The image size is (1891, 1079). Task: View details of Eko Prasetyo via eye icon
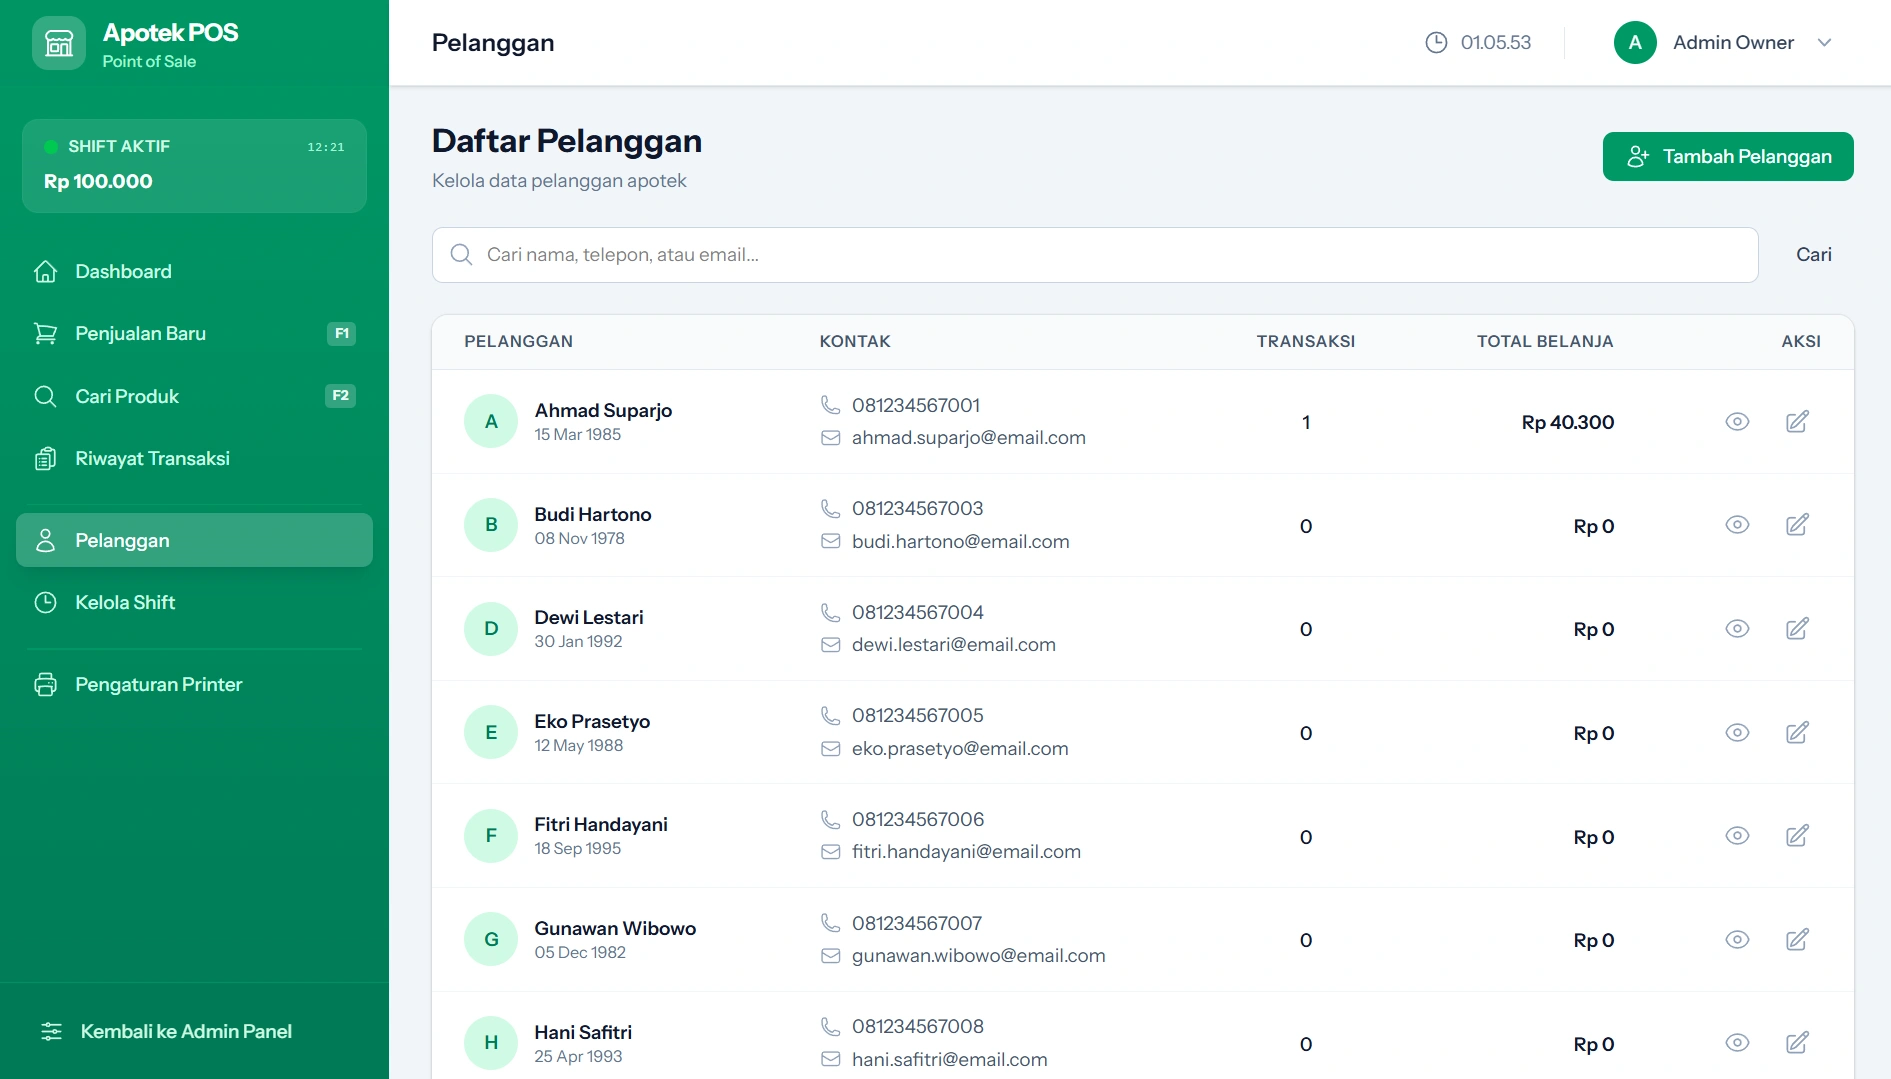[1737, 733]
